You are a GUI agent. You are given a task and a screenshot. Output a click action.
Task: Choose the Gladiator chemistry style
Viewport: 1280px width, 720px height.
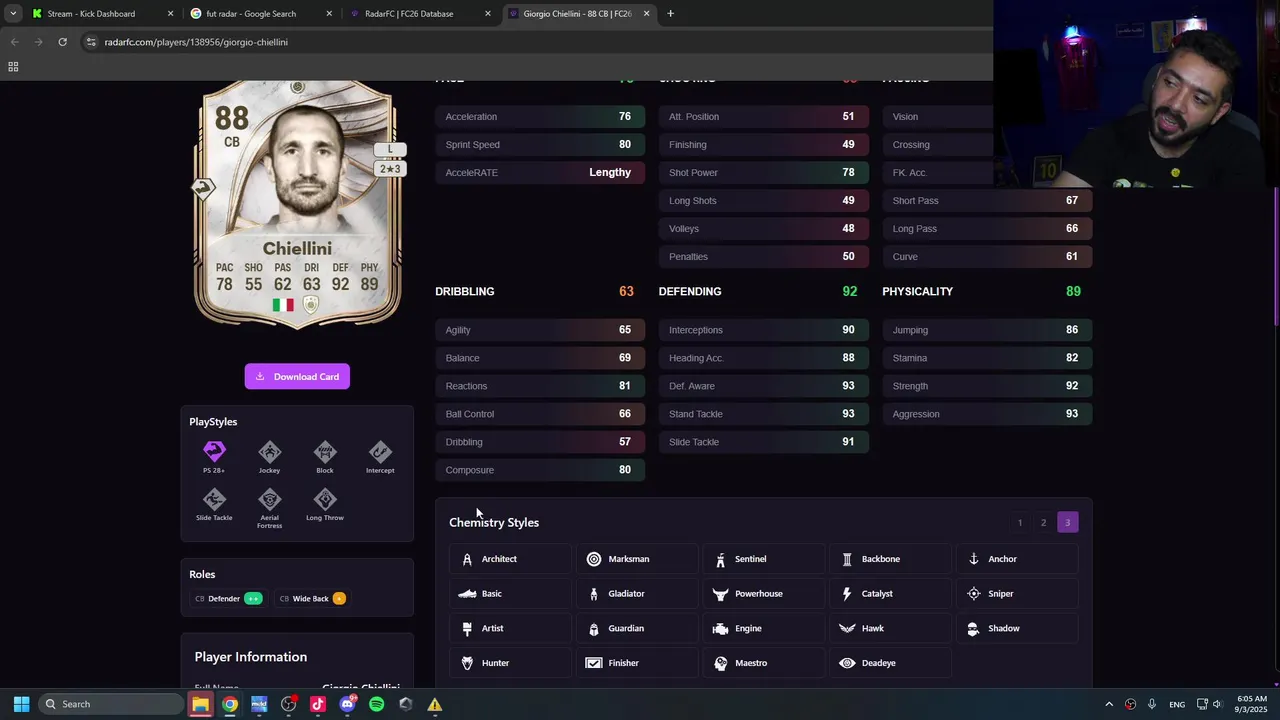point(637,594)
